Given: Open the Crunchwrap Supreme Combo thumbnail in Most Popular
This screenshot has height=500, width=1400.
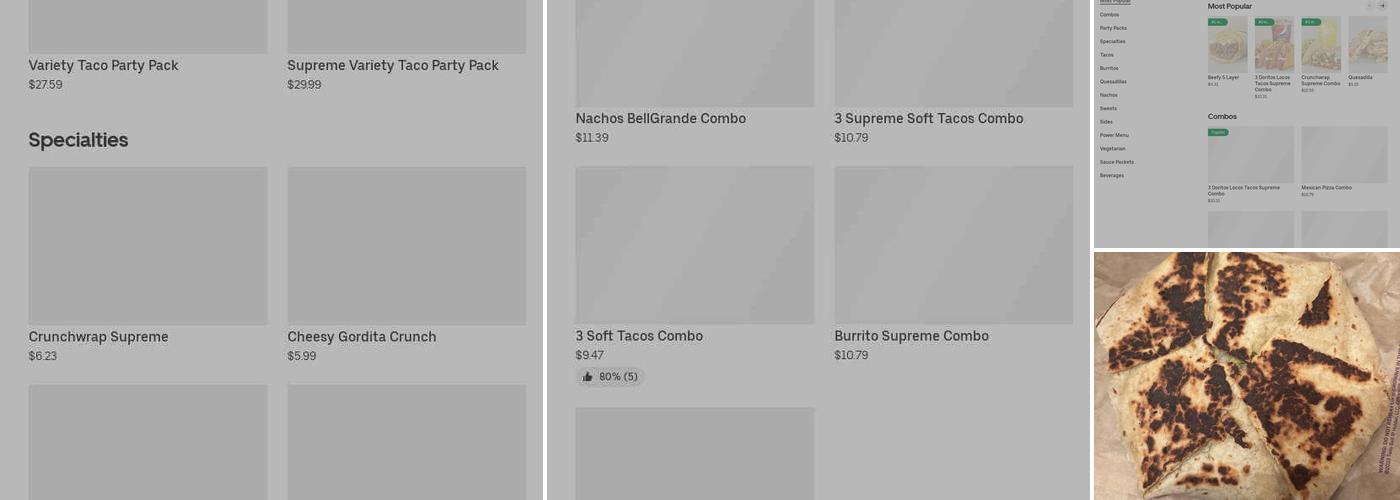Looking at the screenshot, I should tap(1320, 45).
